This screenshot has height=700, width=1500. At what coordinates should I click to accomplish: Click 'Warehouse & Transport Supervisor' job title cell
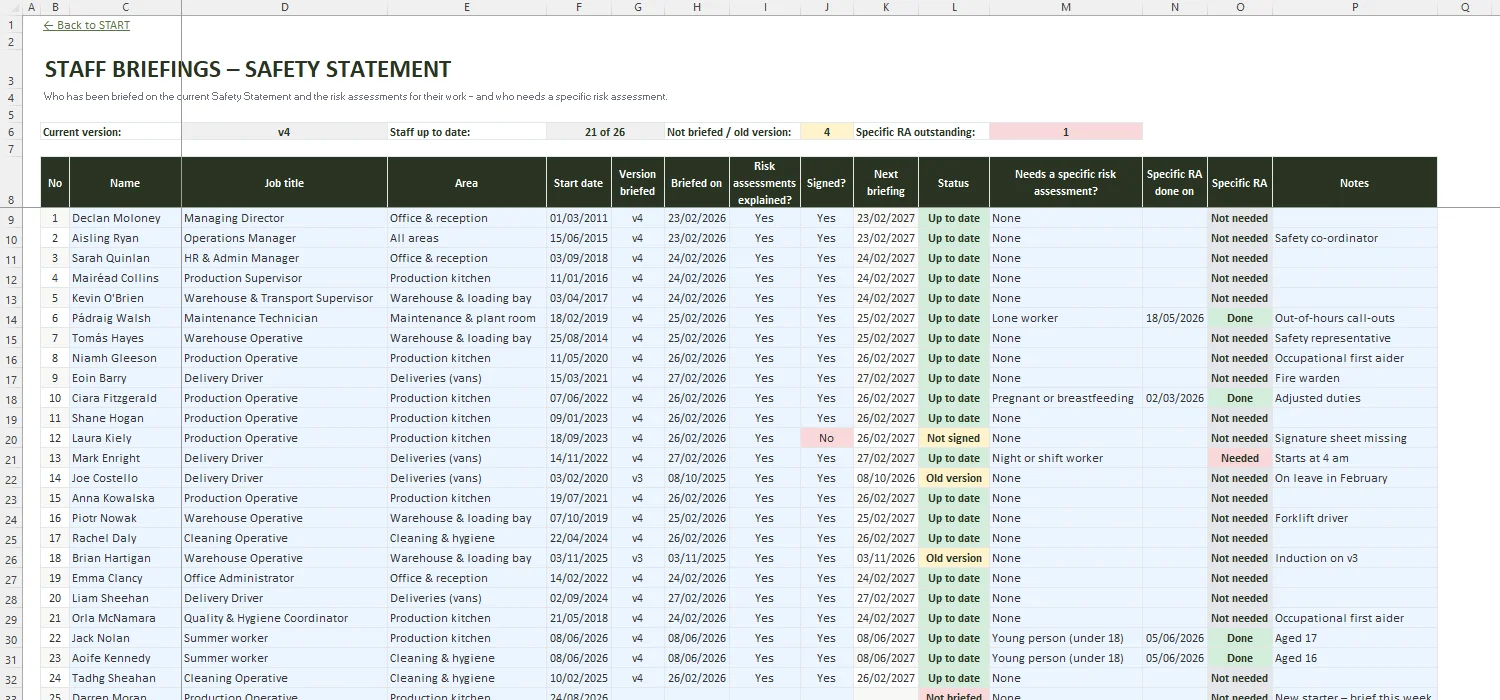click(284, 298)
